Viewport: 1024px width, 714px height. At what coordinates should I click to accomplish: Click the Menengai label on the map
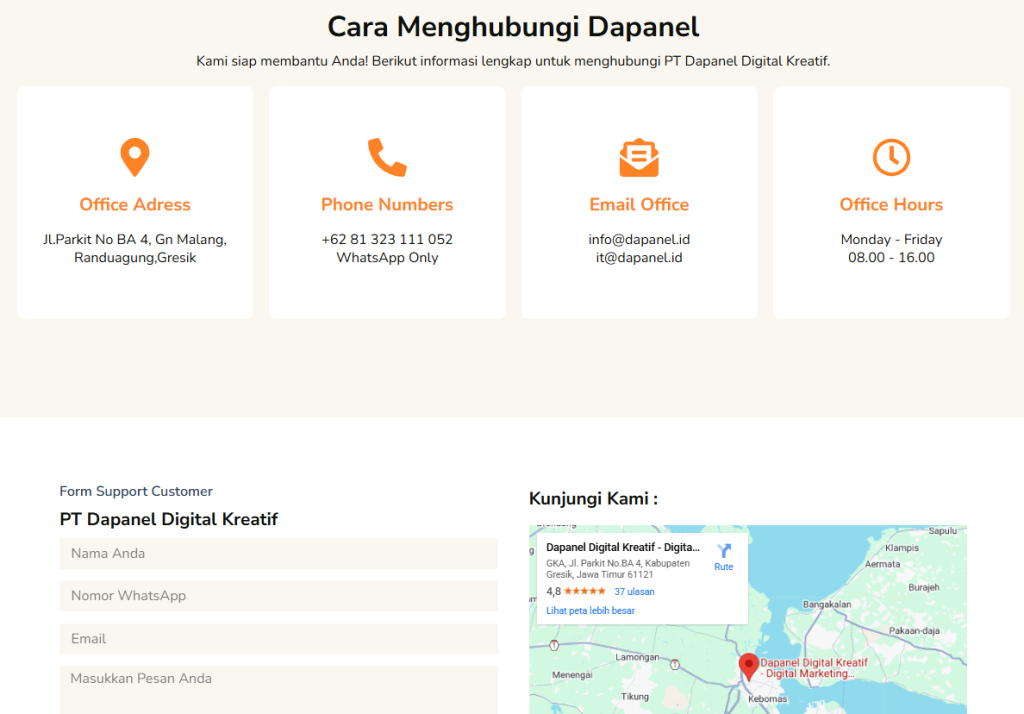[x=572, y=675]
